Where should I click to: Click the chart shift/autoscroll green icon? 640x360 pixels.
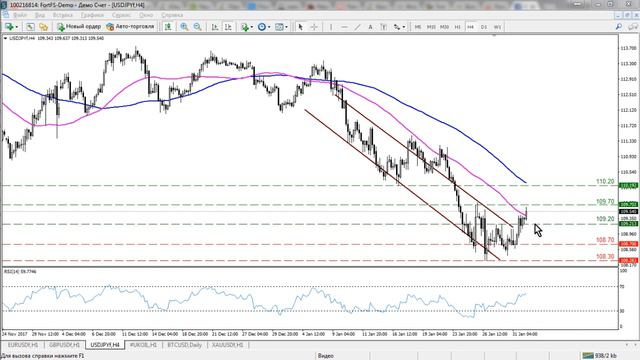168,27
